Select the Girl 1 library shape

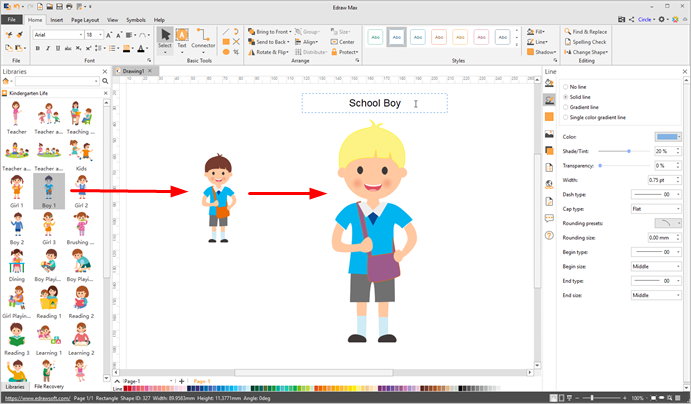(17, 189)
